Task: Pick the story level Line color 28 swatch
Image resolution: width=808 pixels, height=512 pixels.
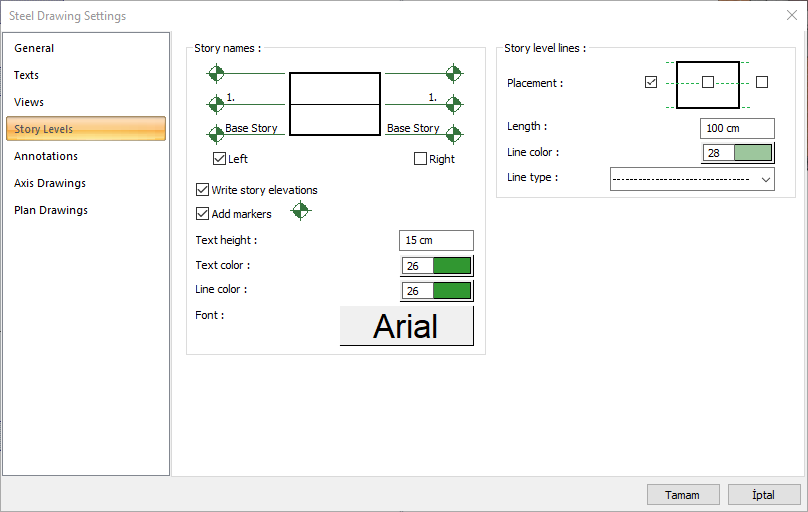Action: tap(738, 153)
